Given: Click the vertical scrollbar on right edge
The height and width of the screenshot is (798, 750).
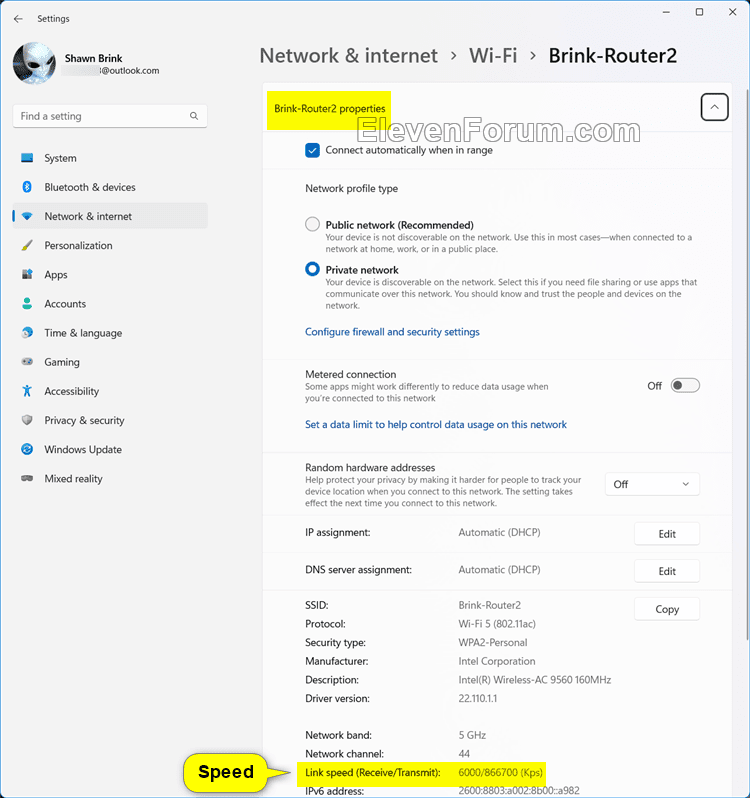Looking at the screenshot, I should tap(746, 364).
